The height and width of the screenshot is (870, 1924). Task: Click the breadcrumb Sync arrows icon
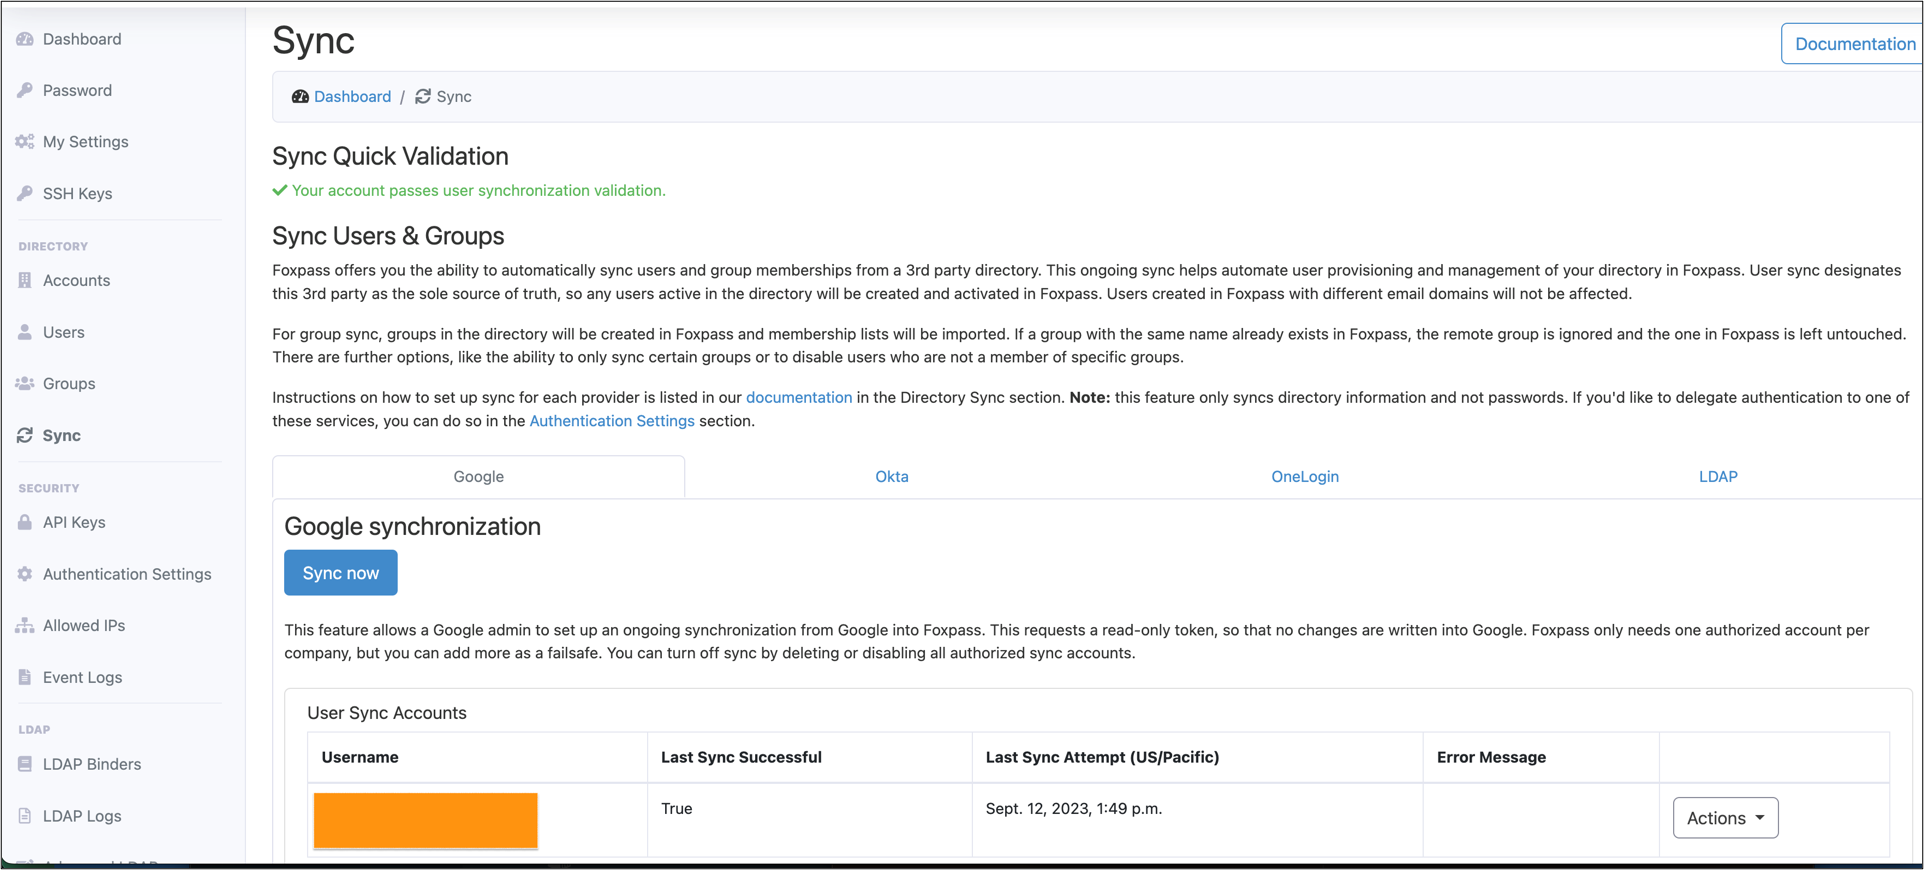[x=423, y=97]
